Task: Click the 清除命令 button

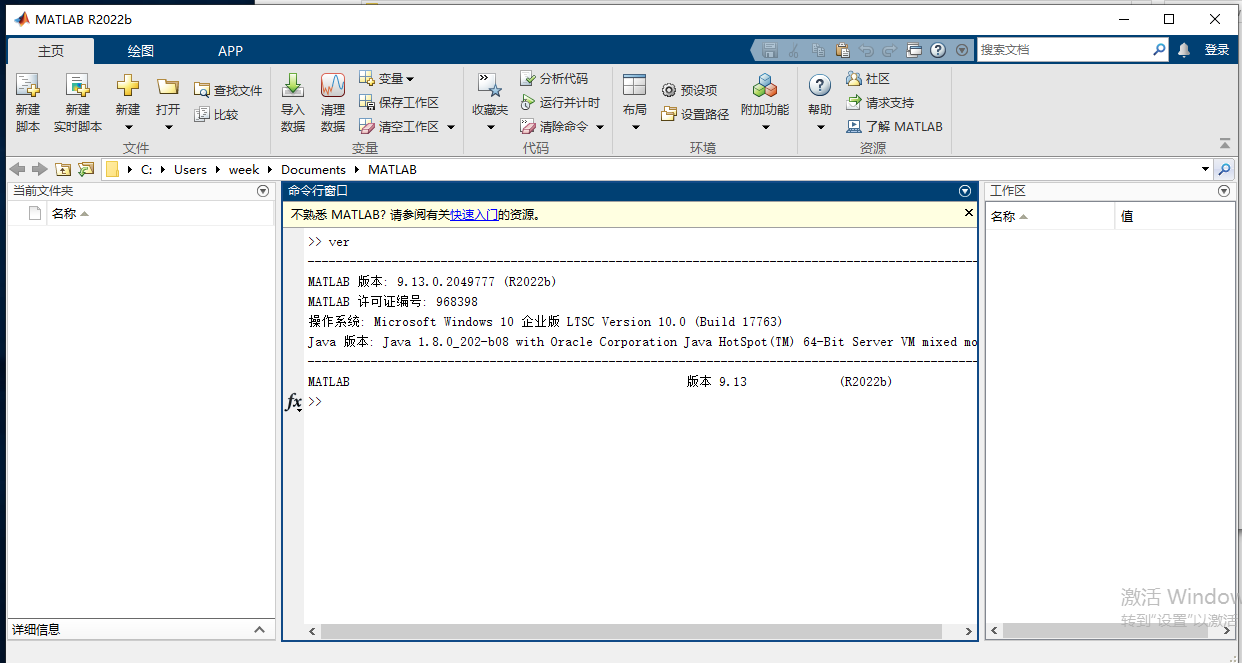Action: point(554,127)
